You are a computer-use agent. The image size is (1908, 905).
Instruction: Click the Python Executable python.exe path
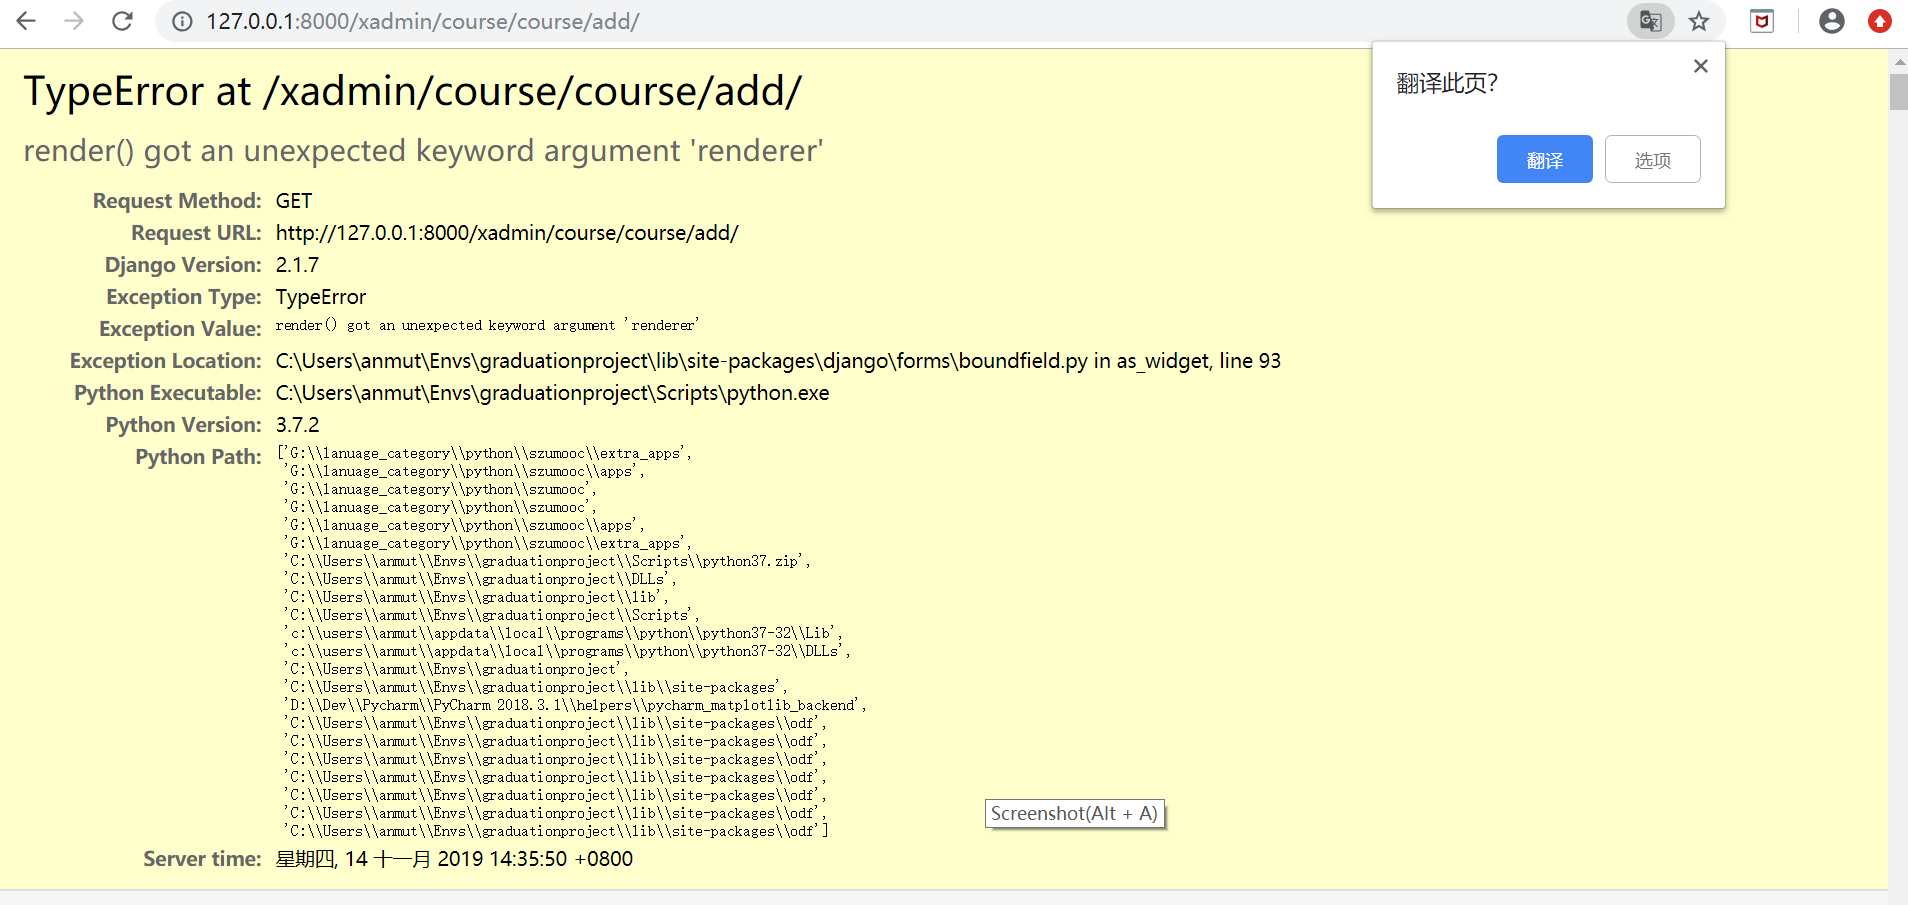(552, 393)
